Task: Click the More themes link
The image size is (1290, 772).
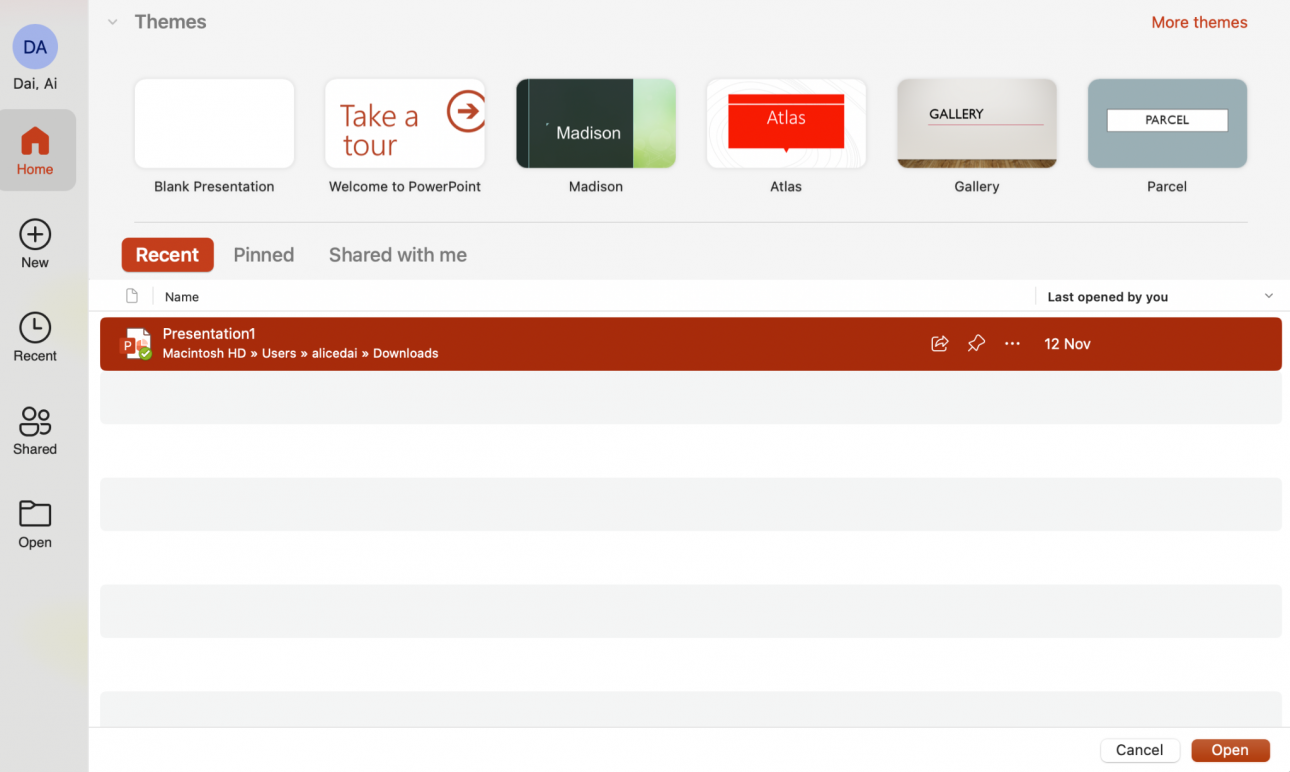Action: (x=1199, y=22)
